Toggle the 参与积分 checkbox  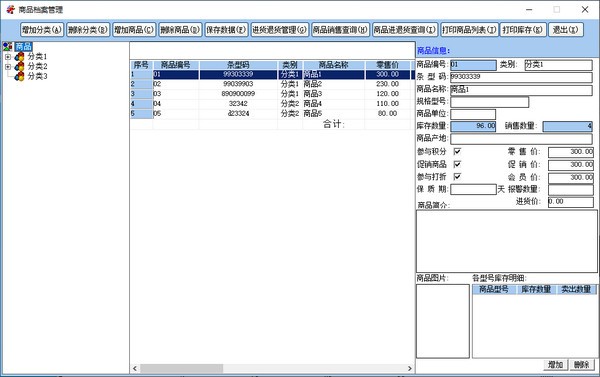(x=457, y=152)
